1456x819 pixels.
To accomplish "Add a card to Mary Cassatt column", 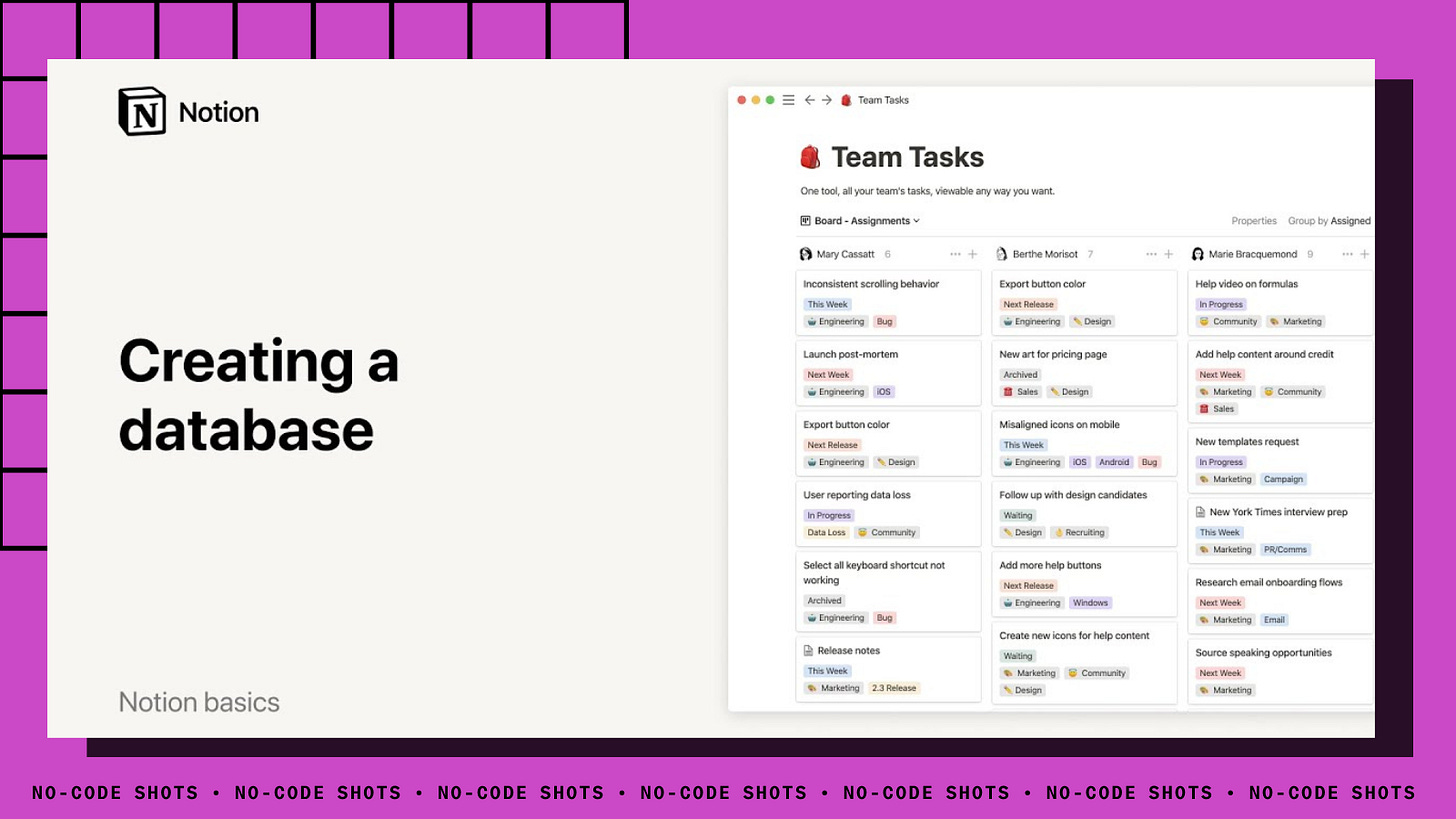I will click(x=972, y=254).
